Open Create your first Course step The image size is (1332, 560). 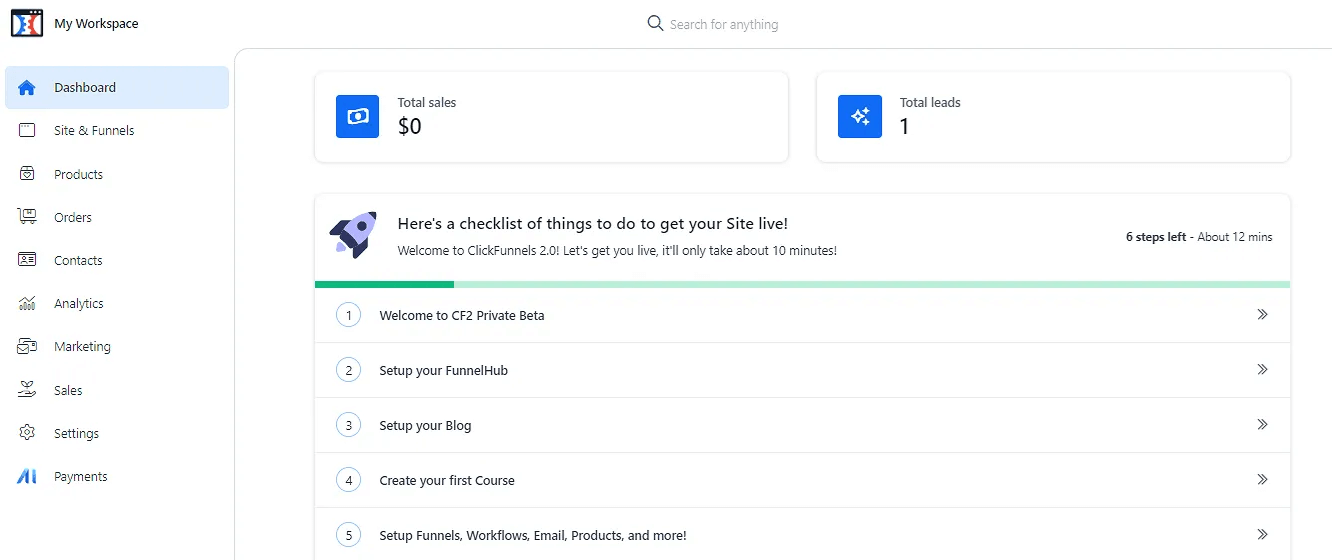[x=802, y=480]
